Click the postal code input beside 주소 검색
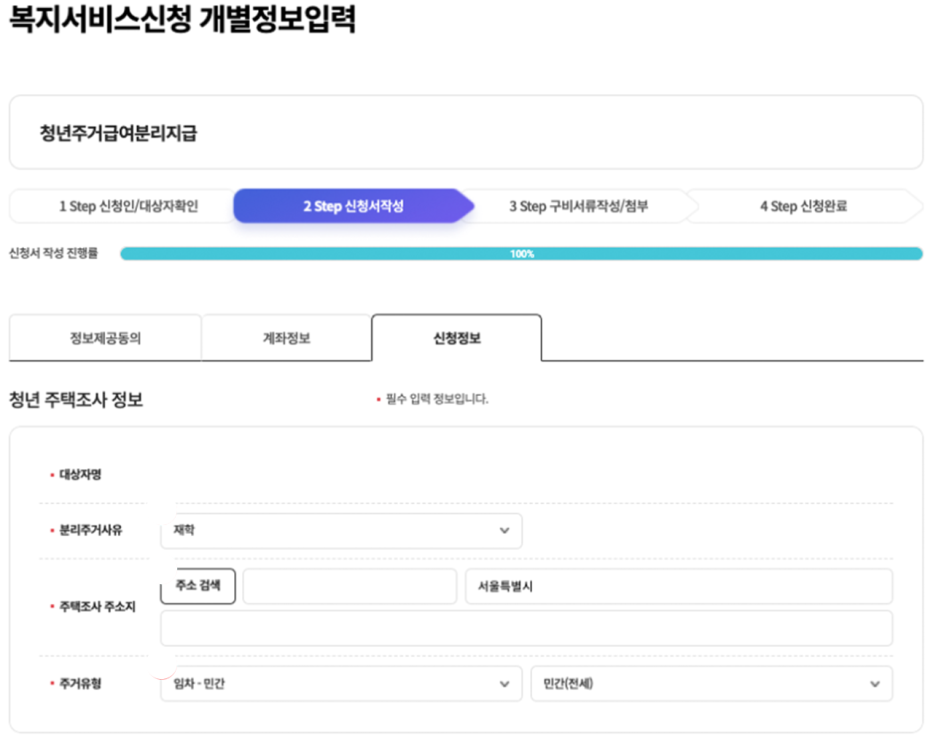 pos(350,586)
